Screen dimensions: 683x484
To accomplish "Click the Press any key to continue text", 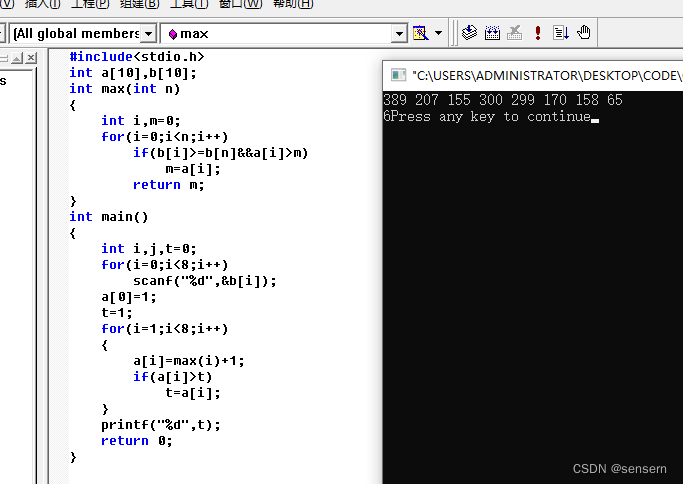I will [491, 117].
